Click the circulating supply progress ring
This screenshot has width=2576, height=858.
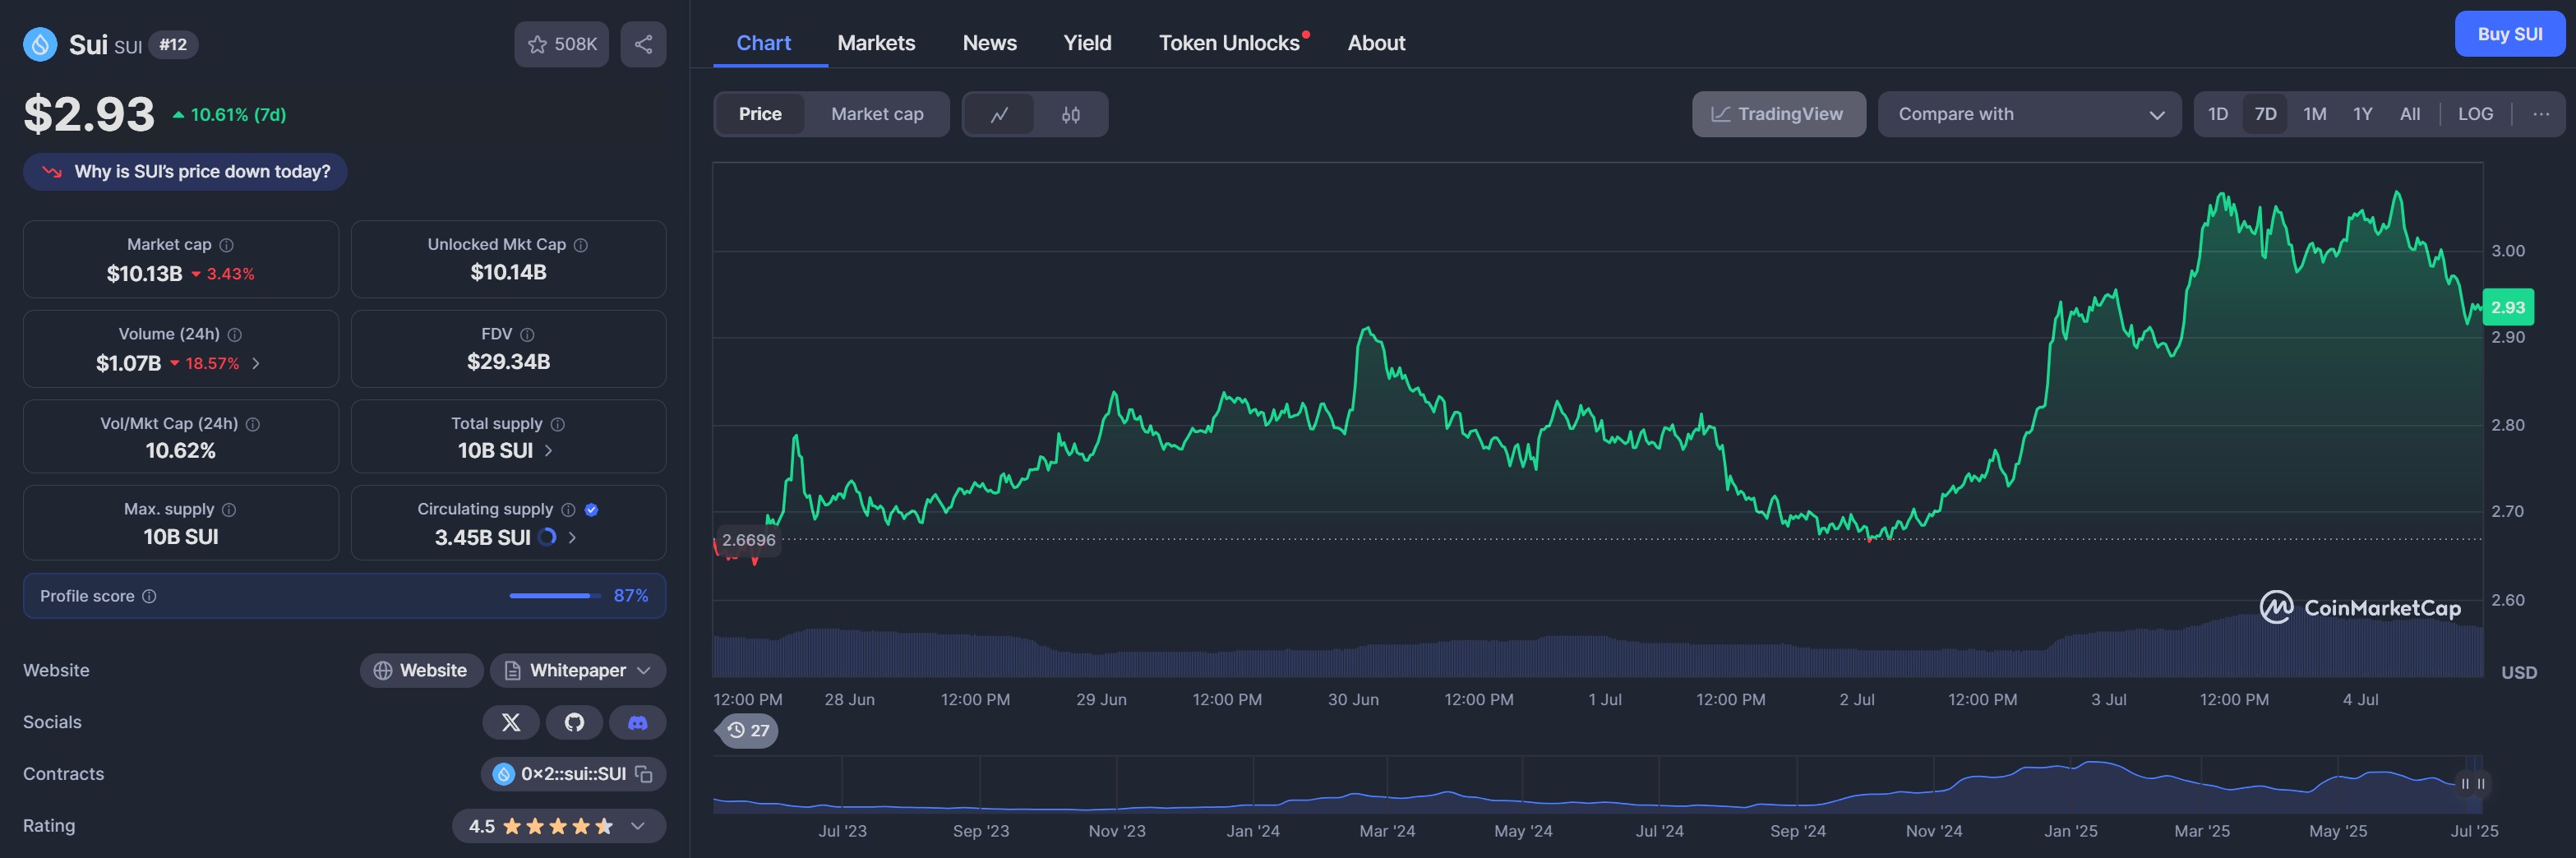tap(547, 537)
